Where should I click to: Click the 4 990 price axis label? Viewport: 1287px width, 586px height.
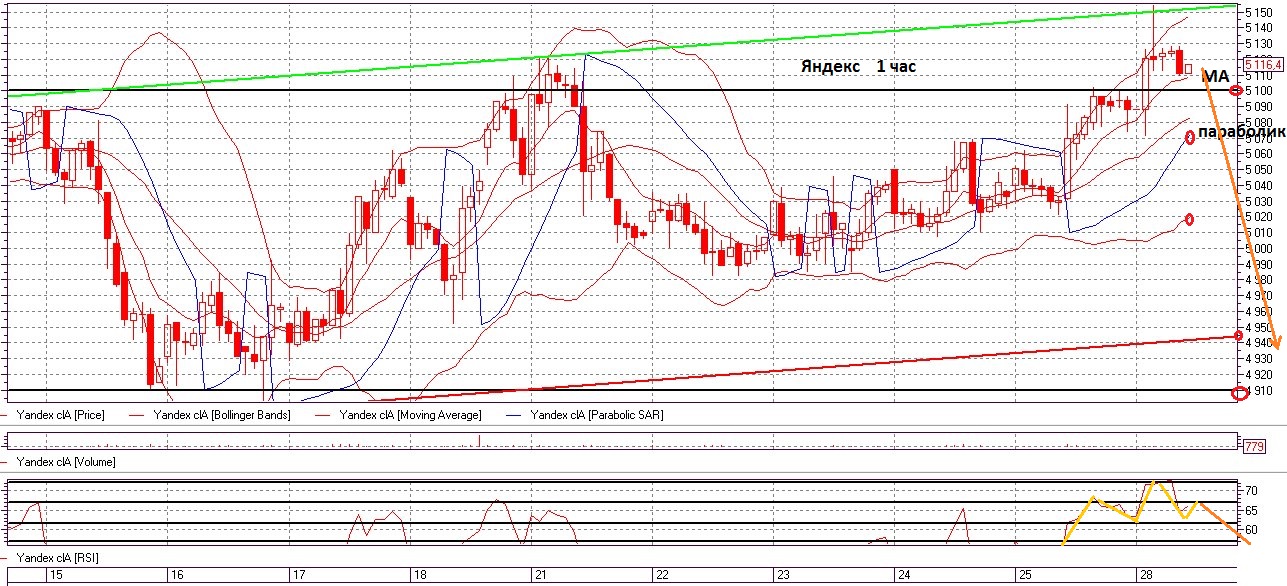1258,265
